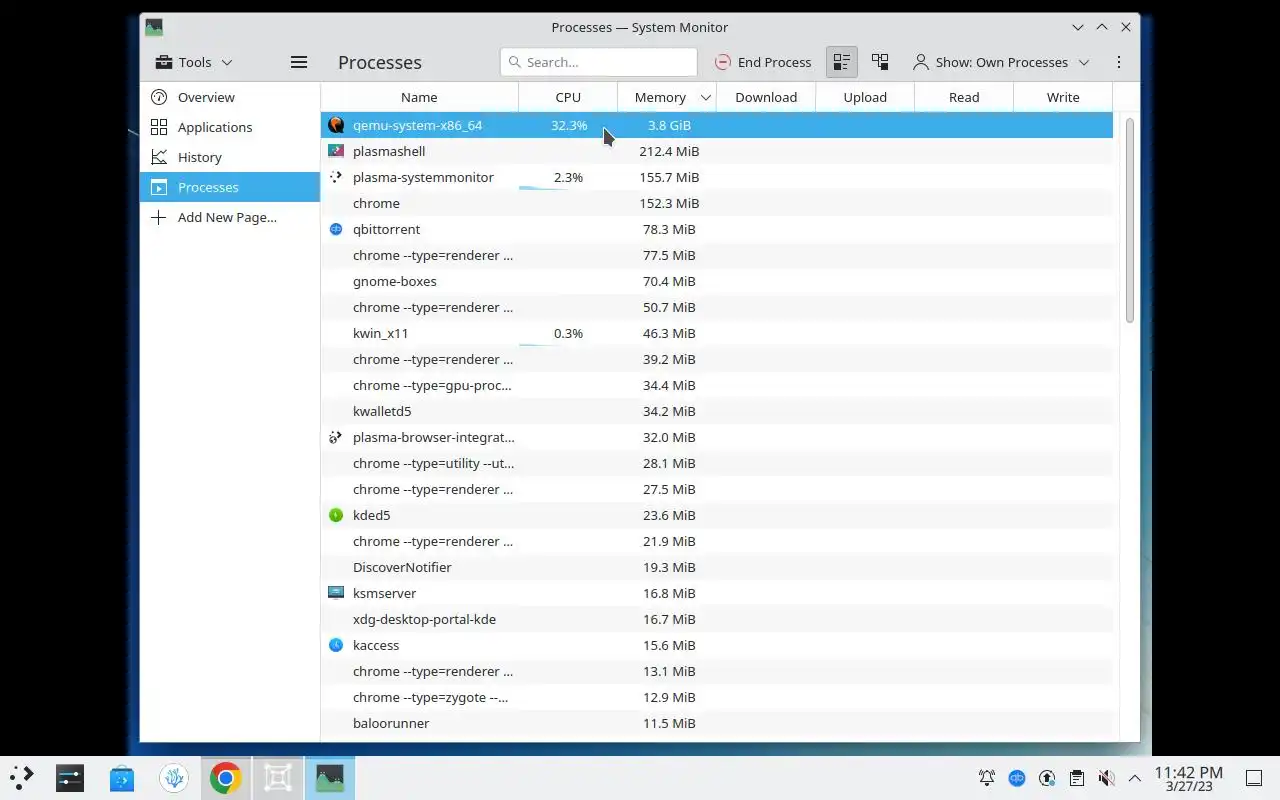
Task: Switch to GNOME Boxes taskbar entry
Action: click(277, 777)
